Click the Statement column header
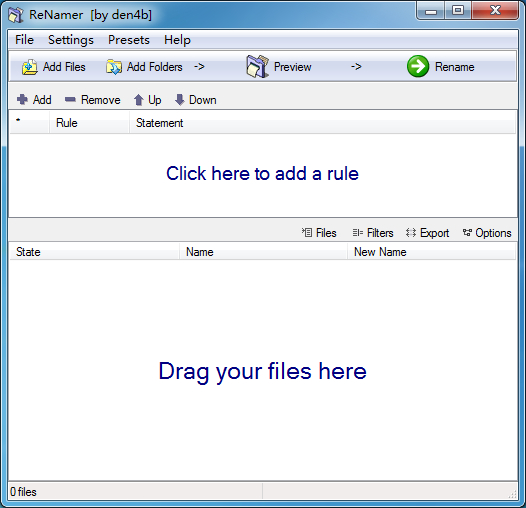526x508 pixels. point(322,123)
